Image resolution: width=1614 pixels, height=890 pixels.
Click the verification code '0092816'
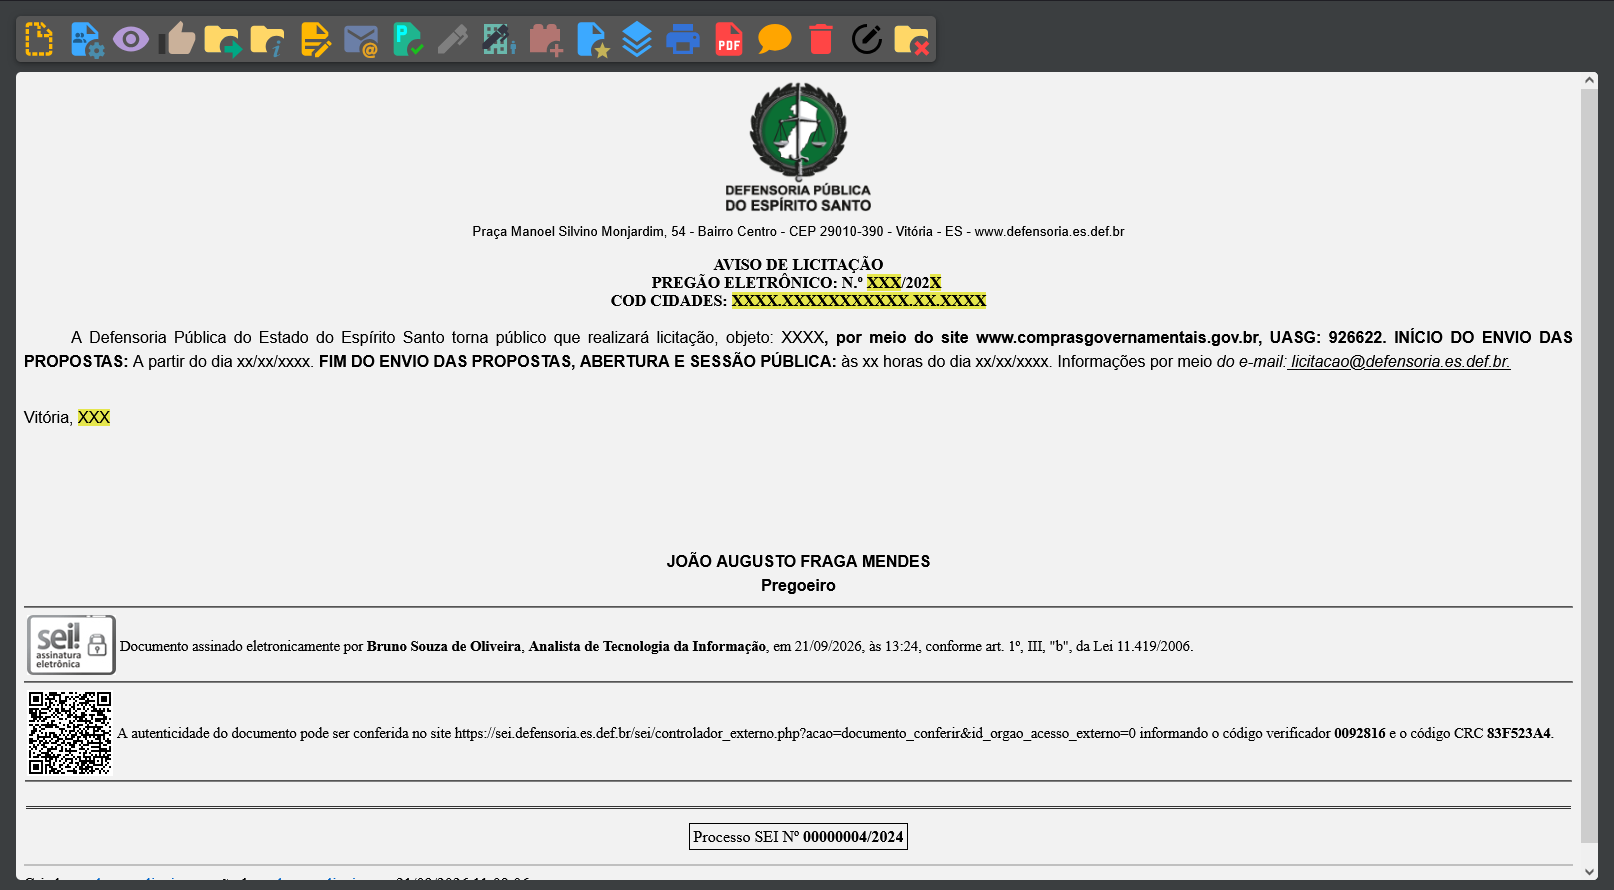1360,733
